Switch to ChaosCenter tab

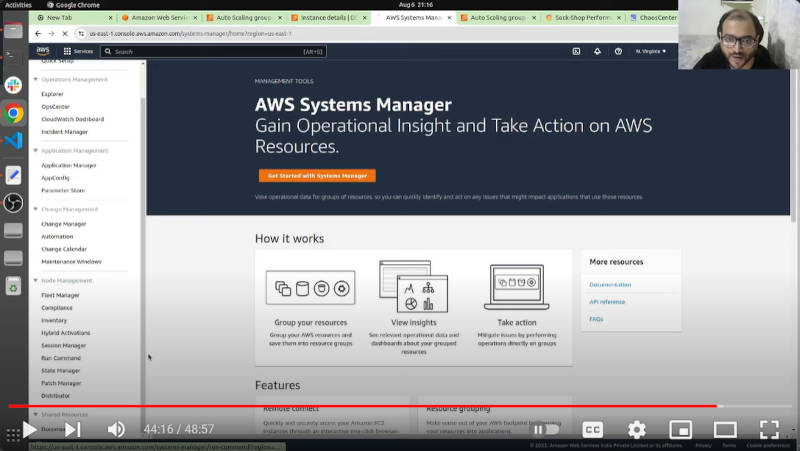(653, 17)
